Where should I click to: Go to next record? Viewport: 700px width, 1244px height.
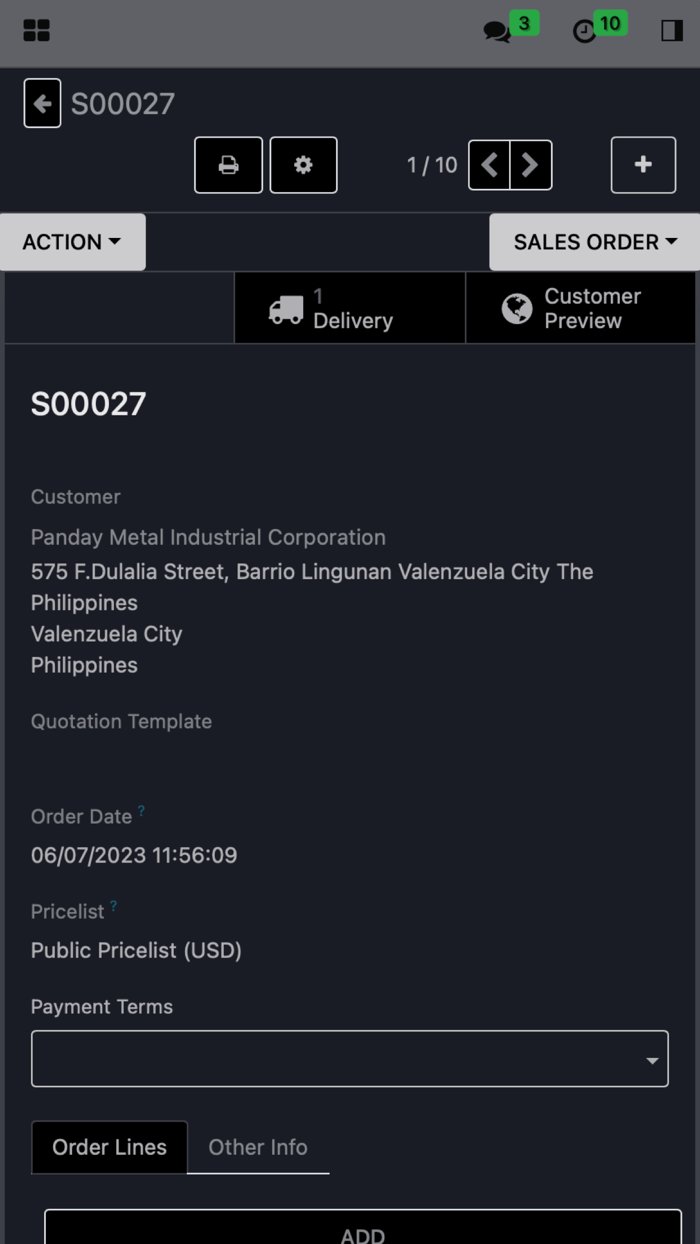coord(531,165)
